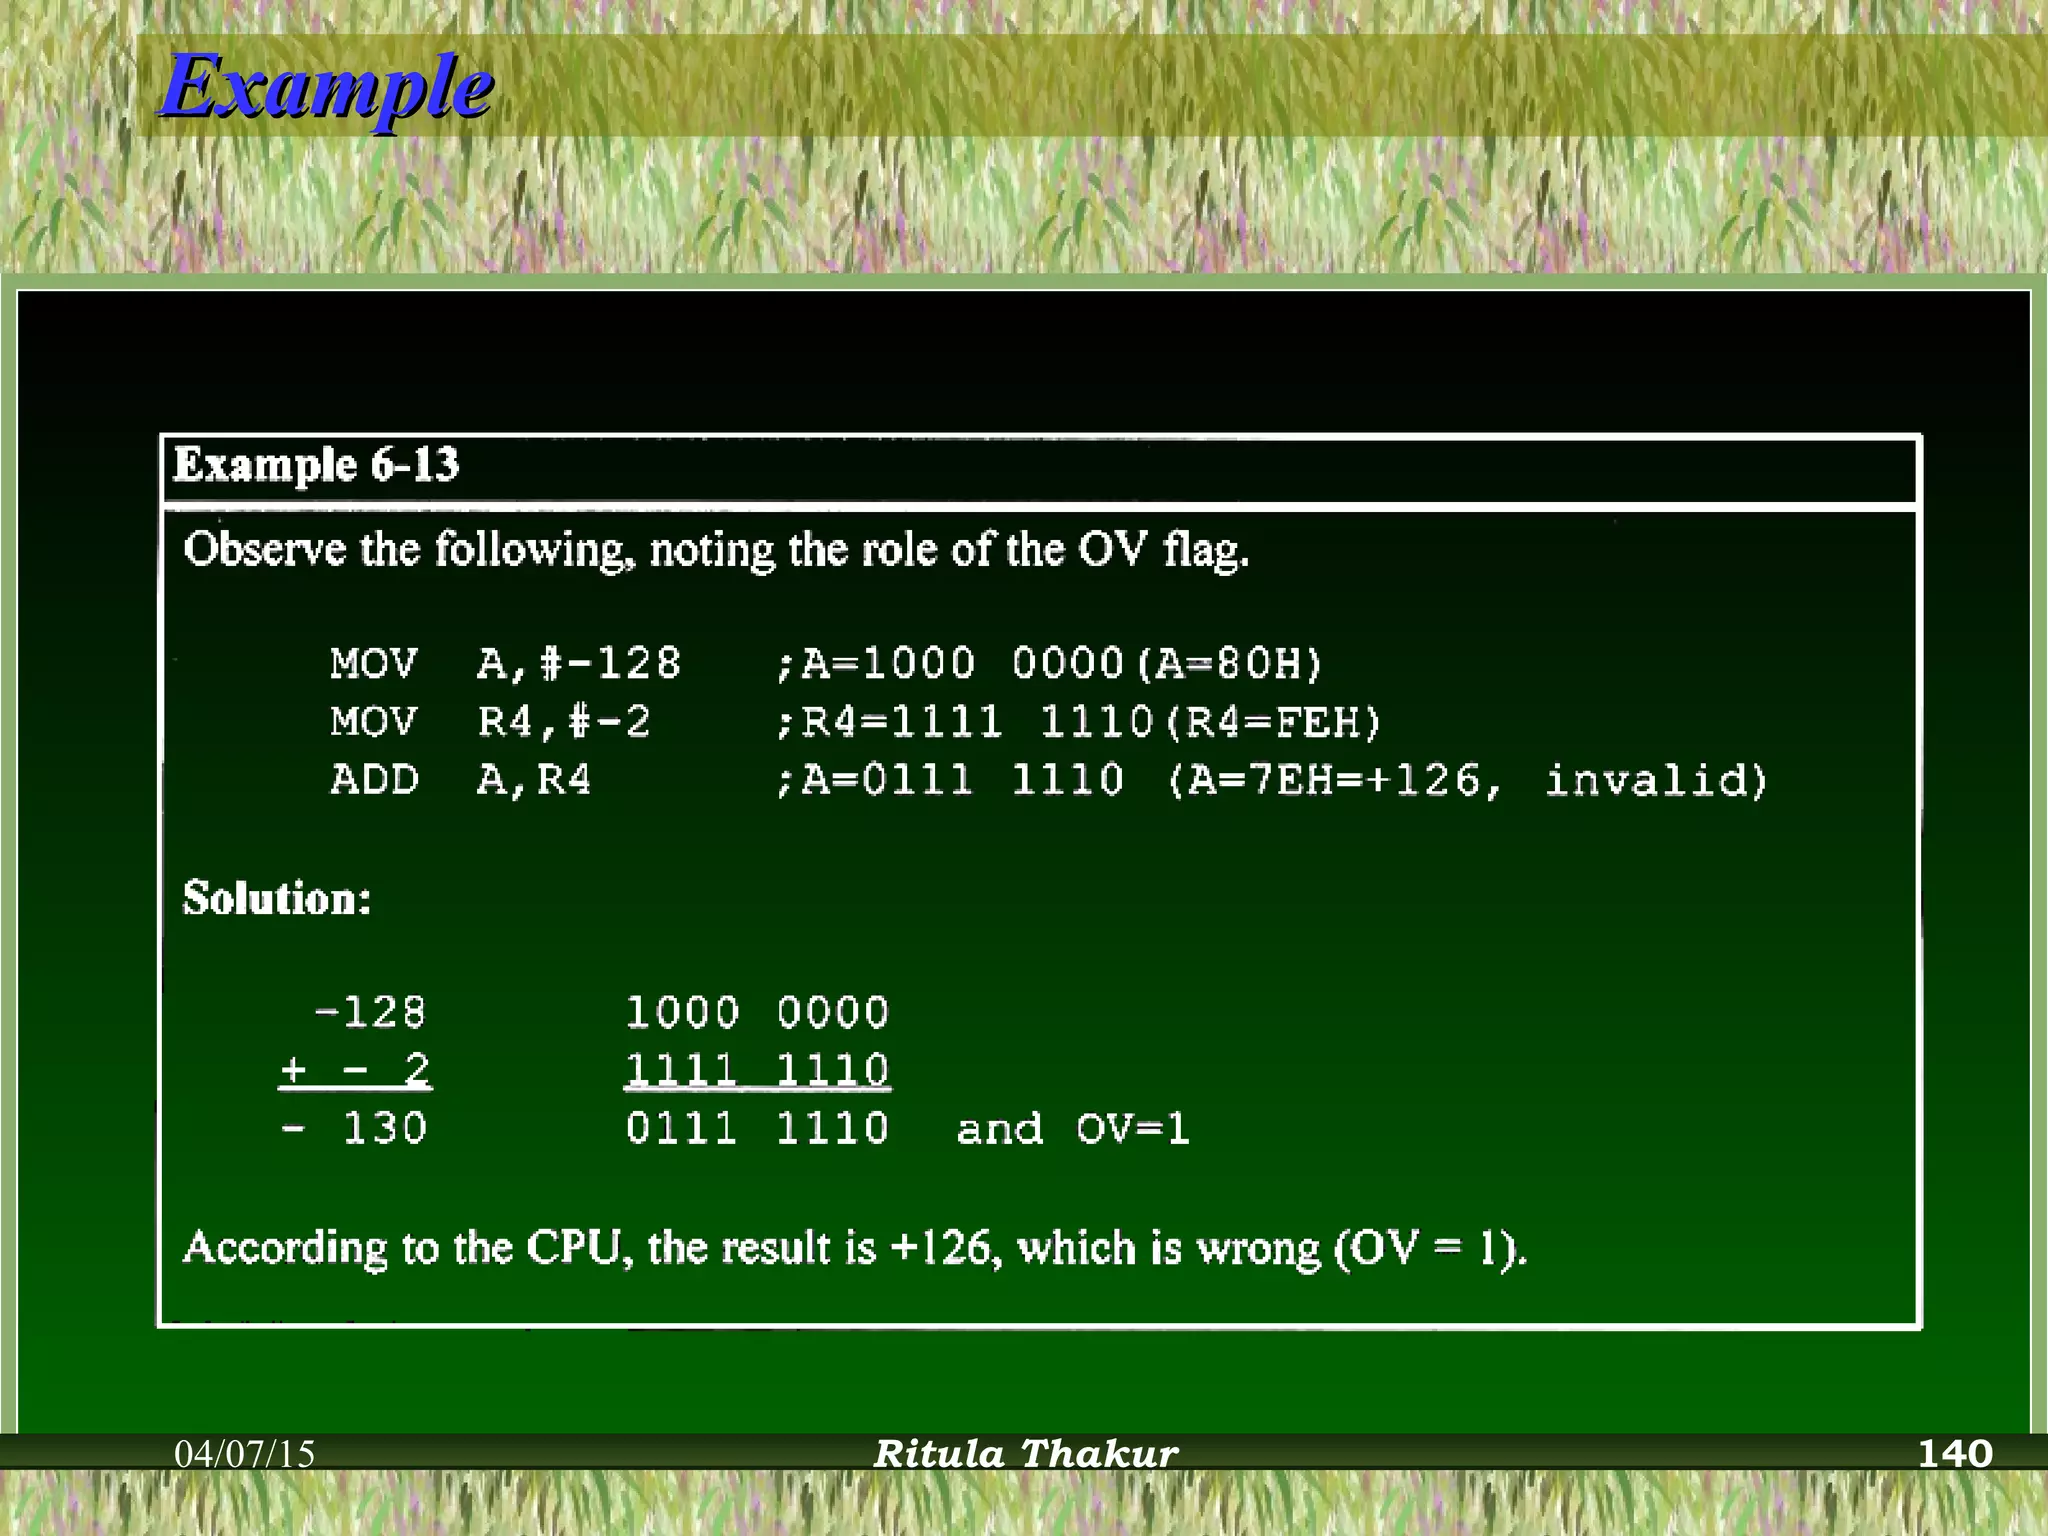Click the underlined binary '1111 1110'
Image resolution: width=2048 pixels, height=1536 pixels.
pos(757,1071)
